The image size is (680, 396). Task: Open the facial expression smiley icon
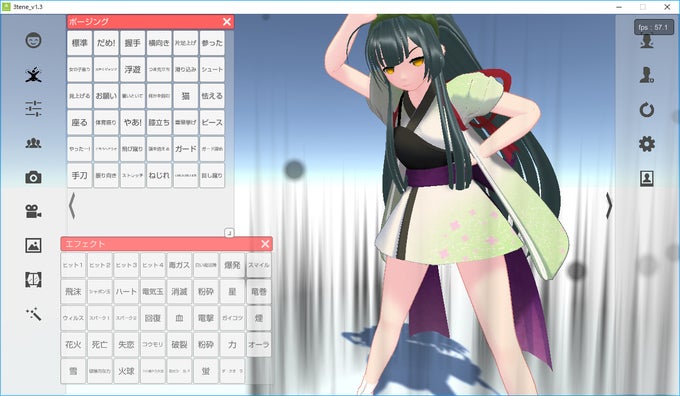coord(33,40)
